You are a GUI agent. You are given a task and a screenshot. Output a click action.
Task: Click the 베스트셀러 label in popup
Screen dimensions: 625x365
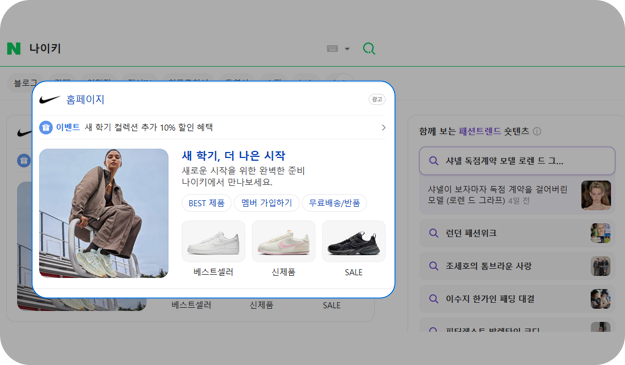point(213,272)
